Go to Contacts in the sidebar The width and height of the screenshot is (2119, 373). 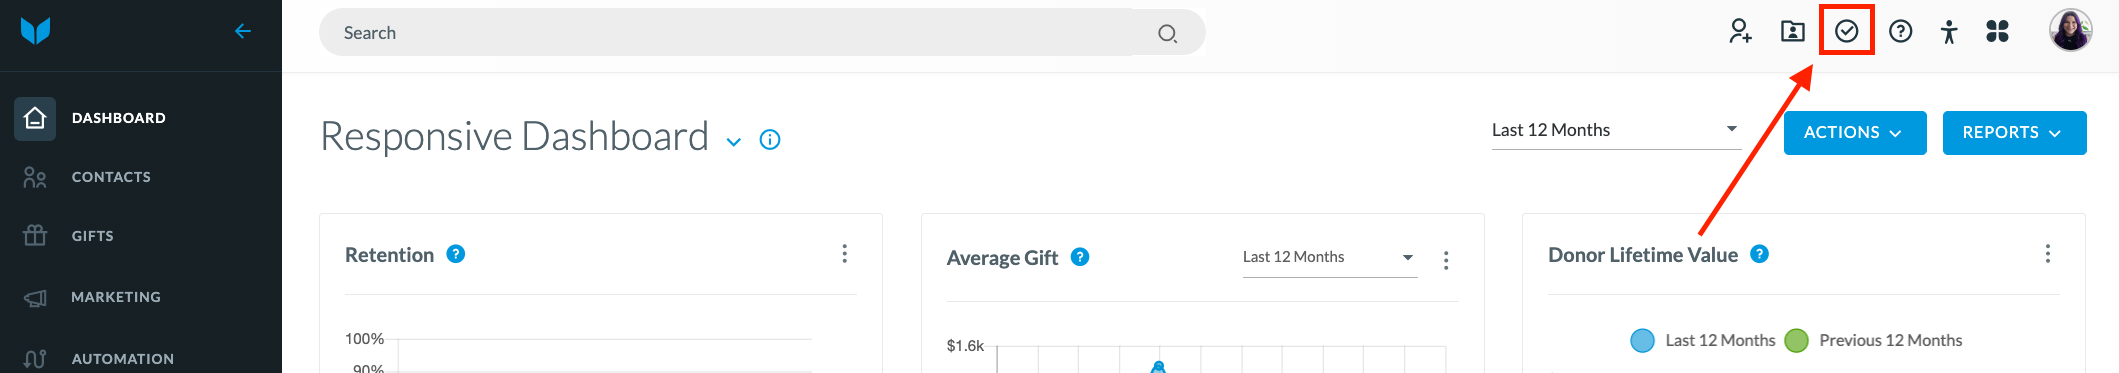point(111,177)
